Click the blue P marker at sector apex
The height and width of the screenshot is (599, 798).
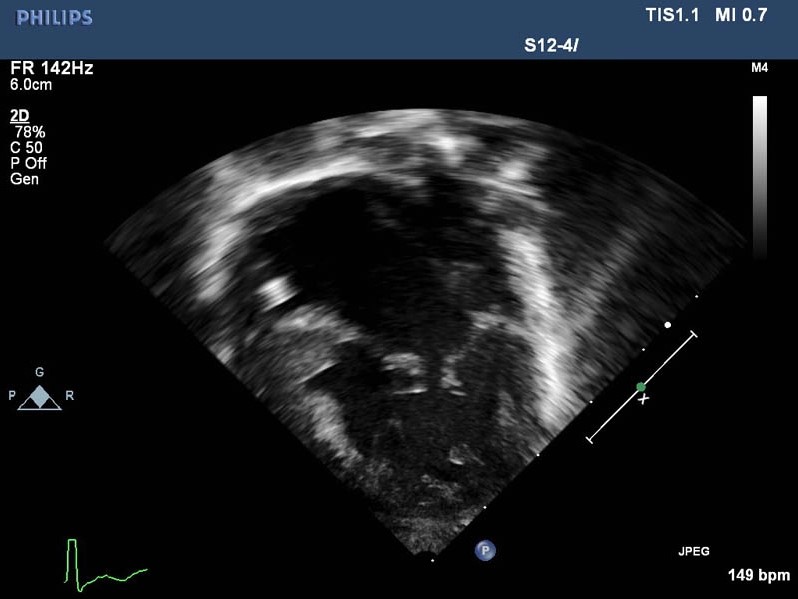486,550
